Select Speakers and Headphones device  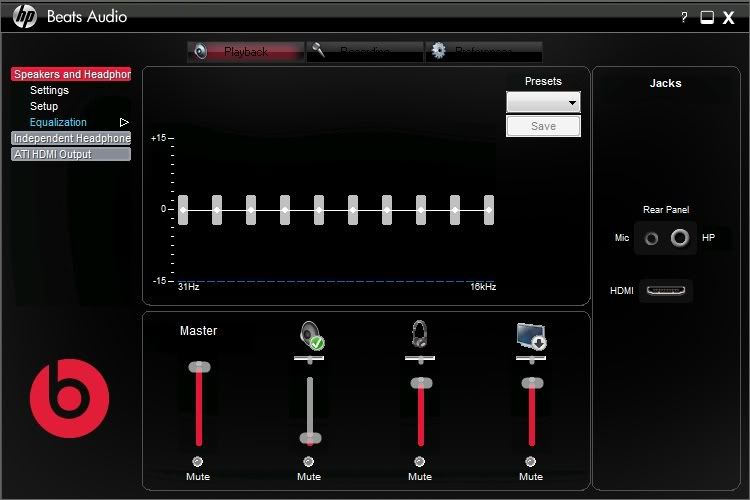coord(71,74)
